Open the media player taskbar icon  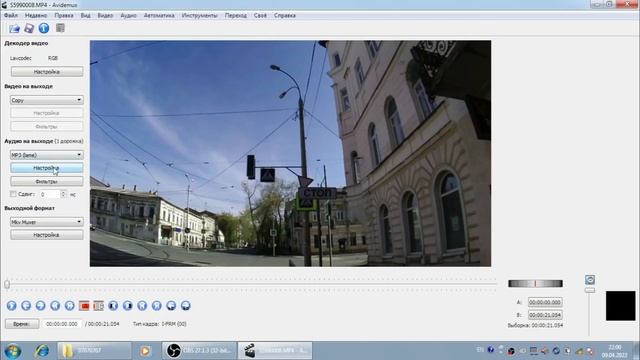point(145,351)
